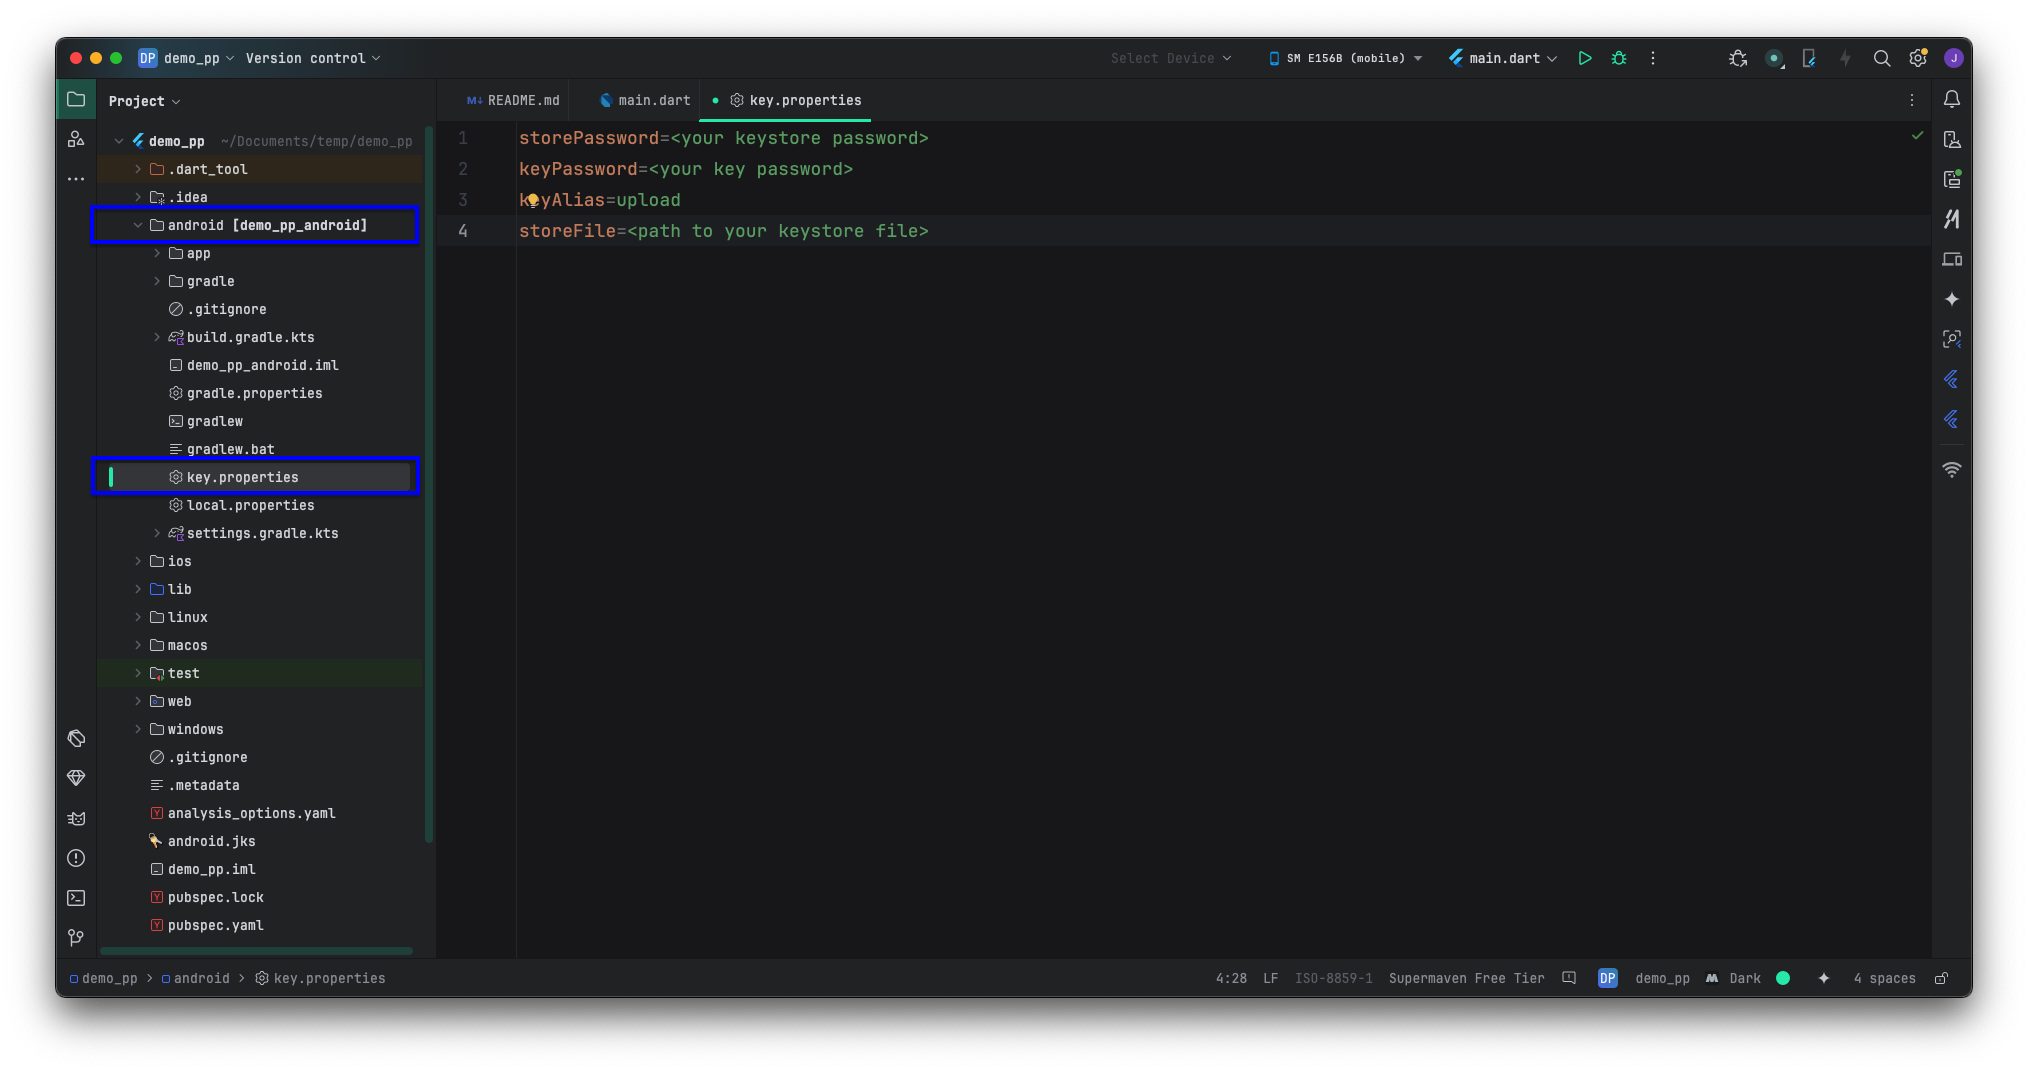Open the Structure tool window icon
Viewport: 2028px width, 1071px height.
76,139
